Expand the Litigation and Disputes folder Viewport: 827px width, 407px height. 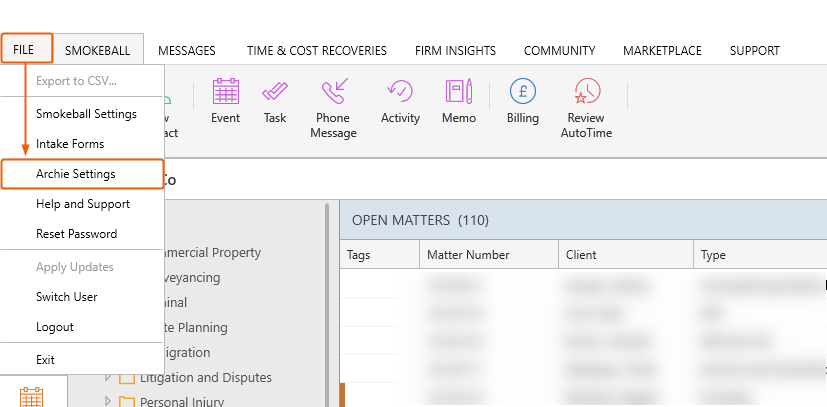[x=108, y=377]
